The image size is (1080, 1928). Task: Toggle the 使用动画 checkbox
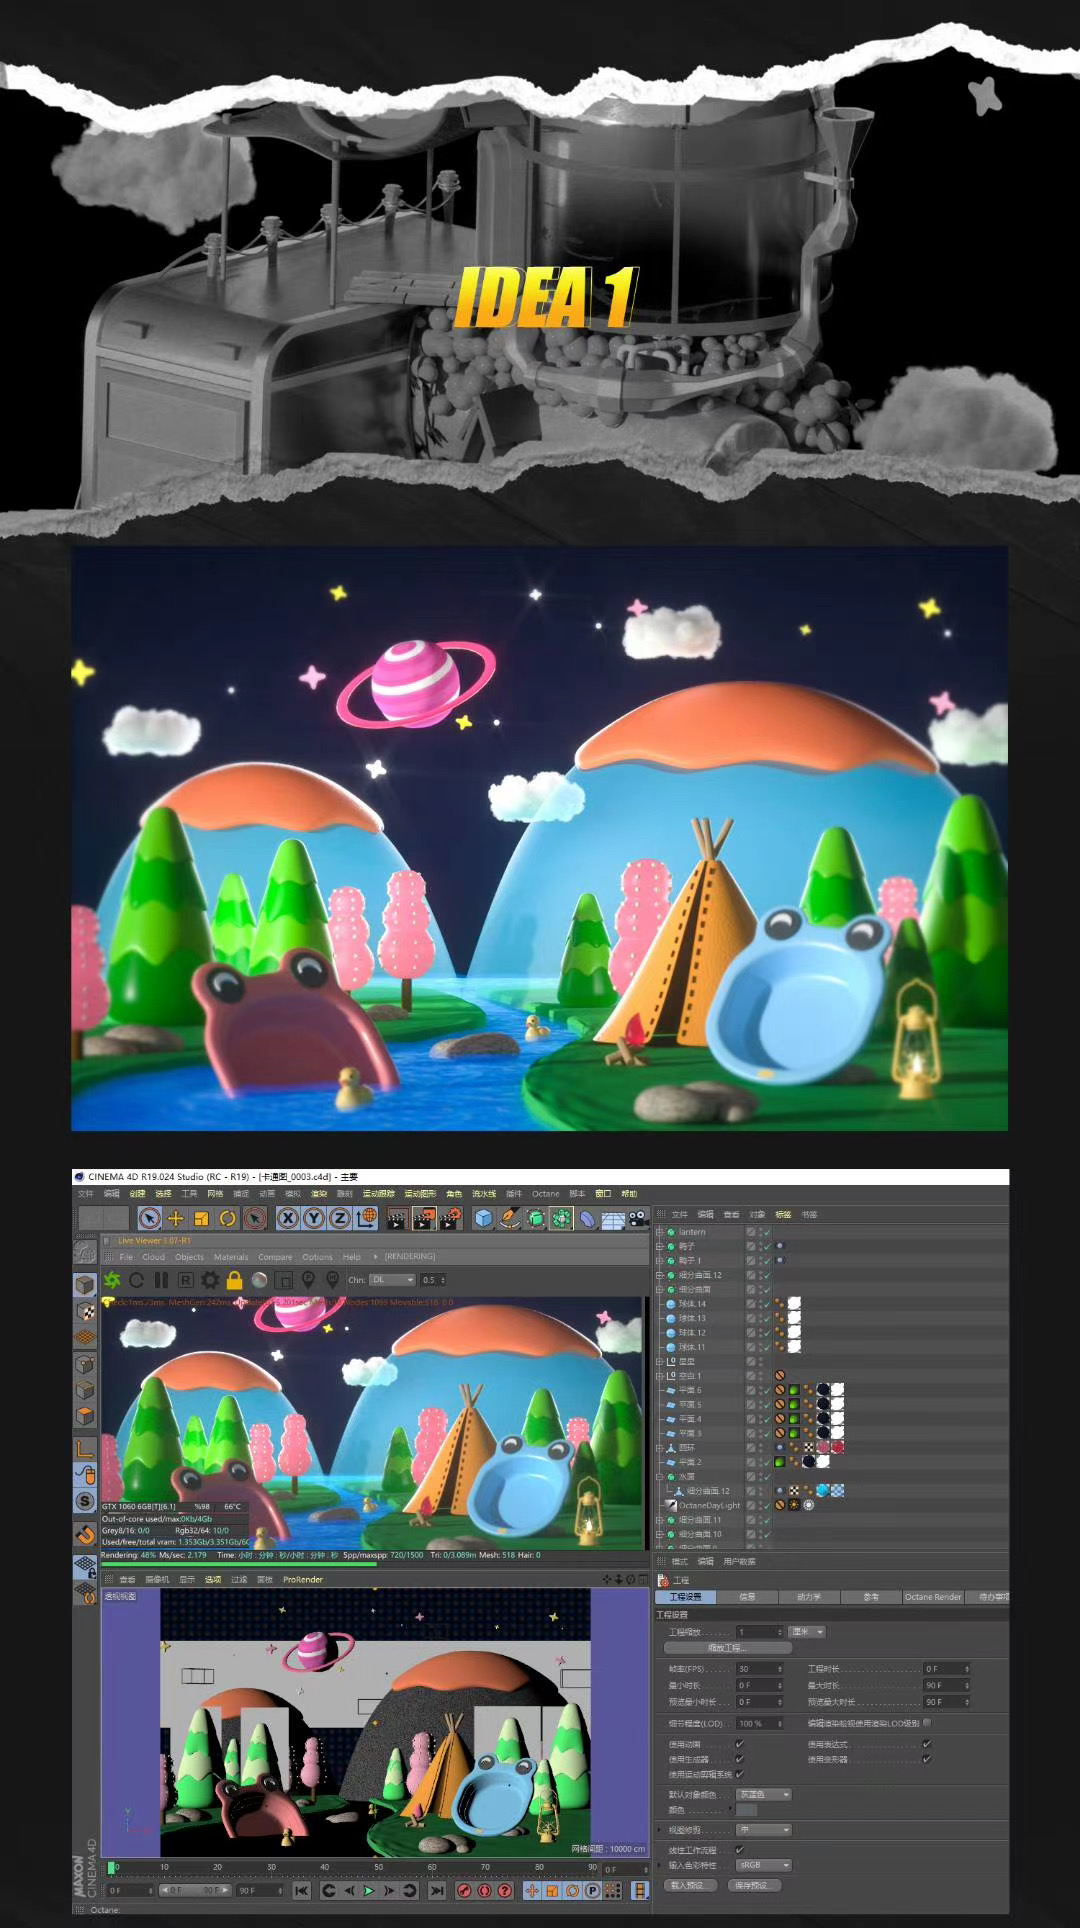tap(740, 1744)
